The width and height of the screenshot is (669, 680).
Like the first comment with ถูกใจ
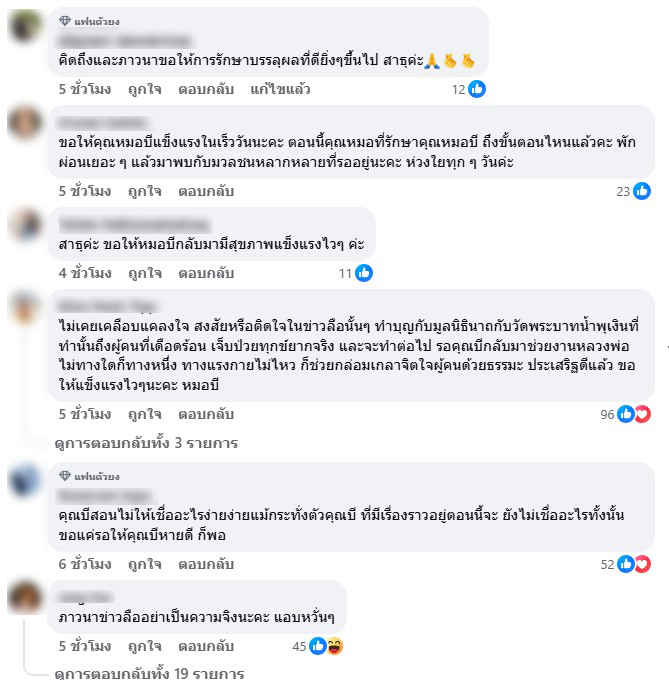click(x=145, y=89)
